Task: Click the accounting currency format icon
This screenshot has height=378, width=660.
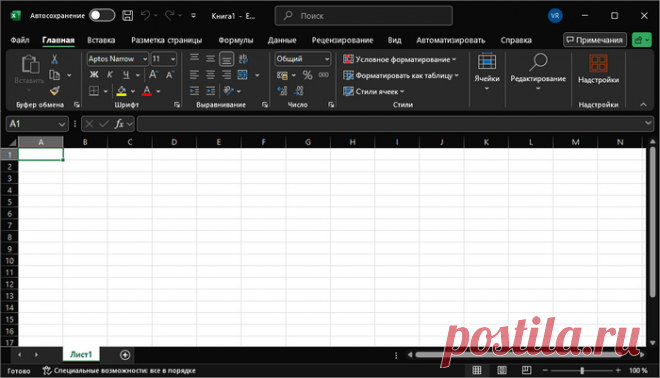Action: pyautogui.click(x=282, y=75)
